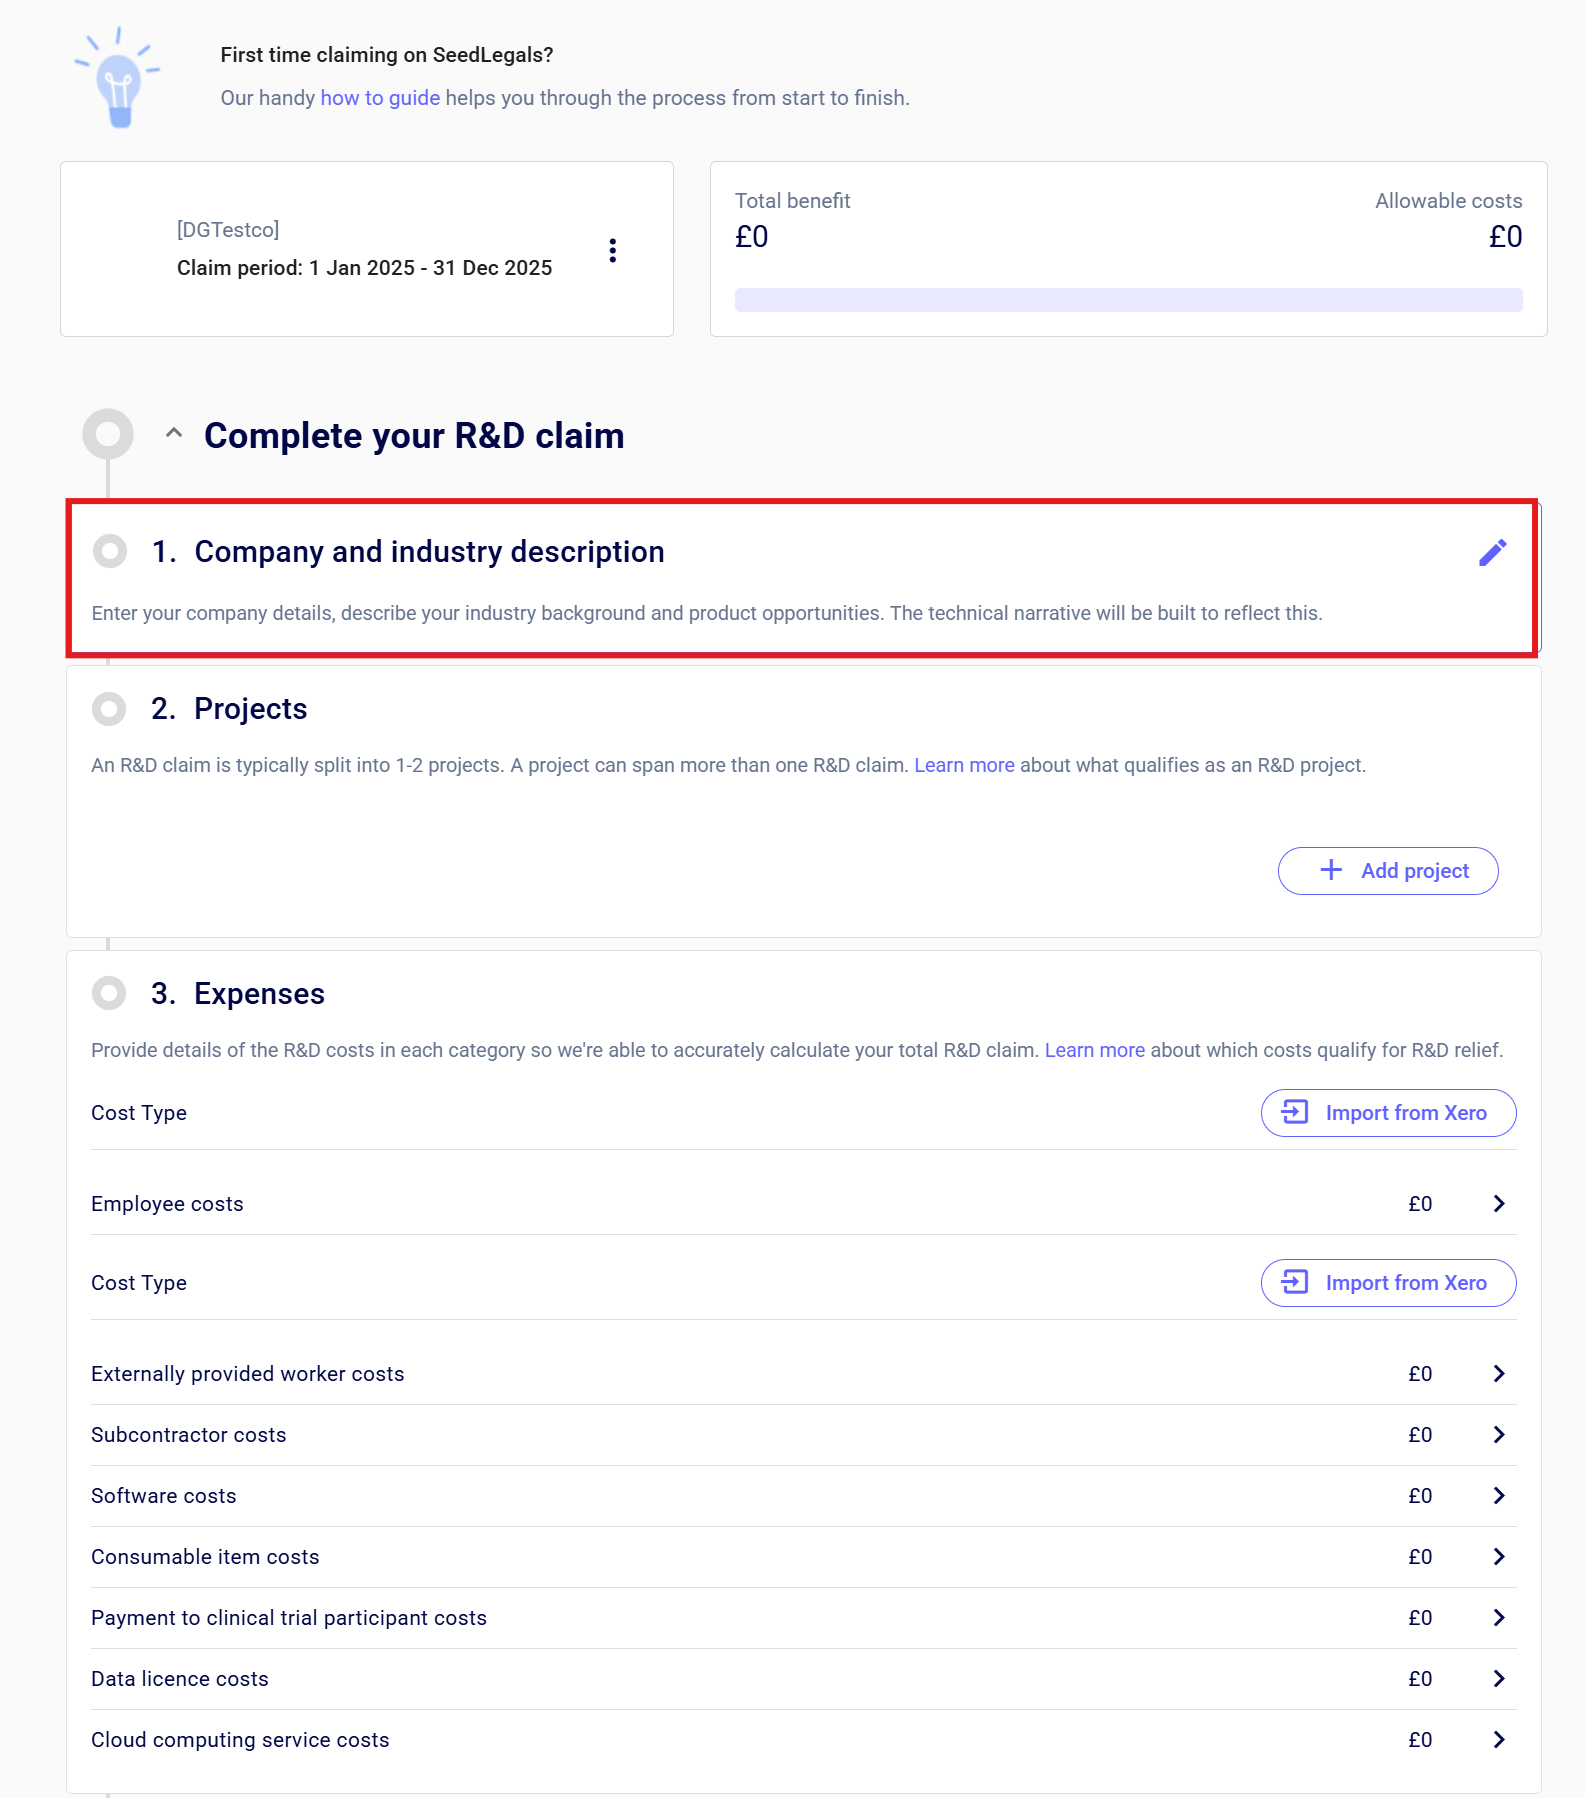Viewport: 1585px width, 1798px height.
Task: Open the three-dot menu on DGTestco card
Action: 613,250
